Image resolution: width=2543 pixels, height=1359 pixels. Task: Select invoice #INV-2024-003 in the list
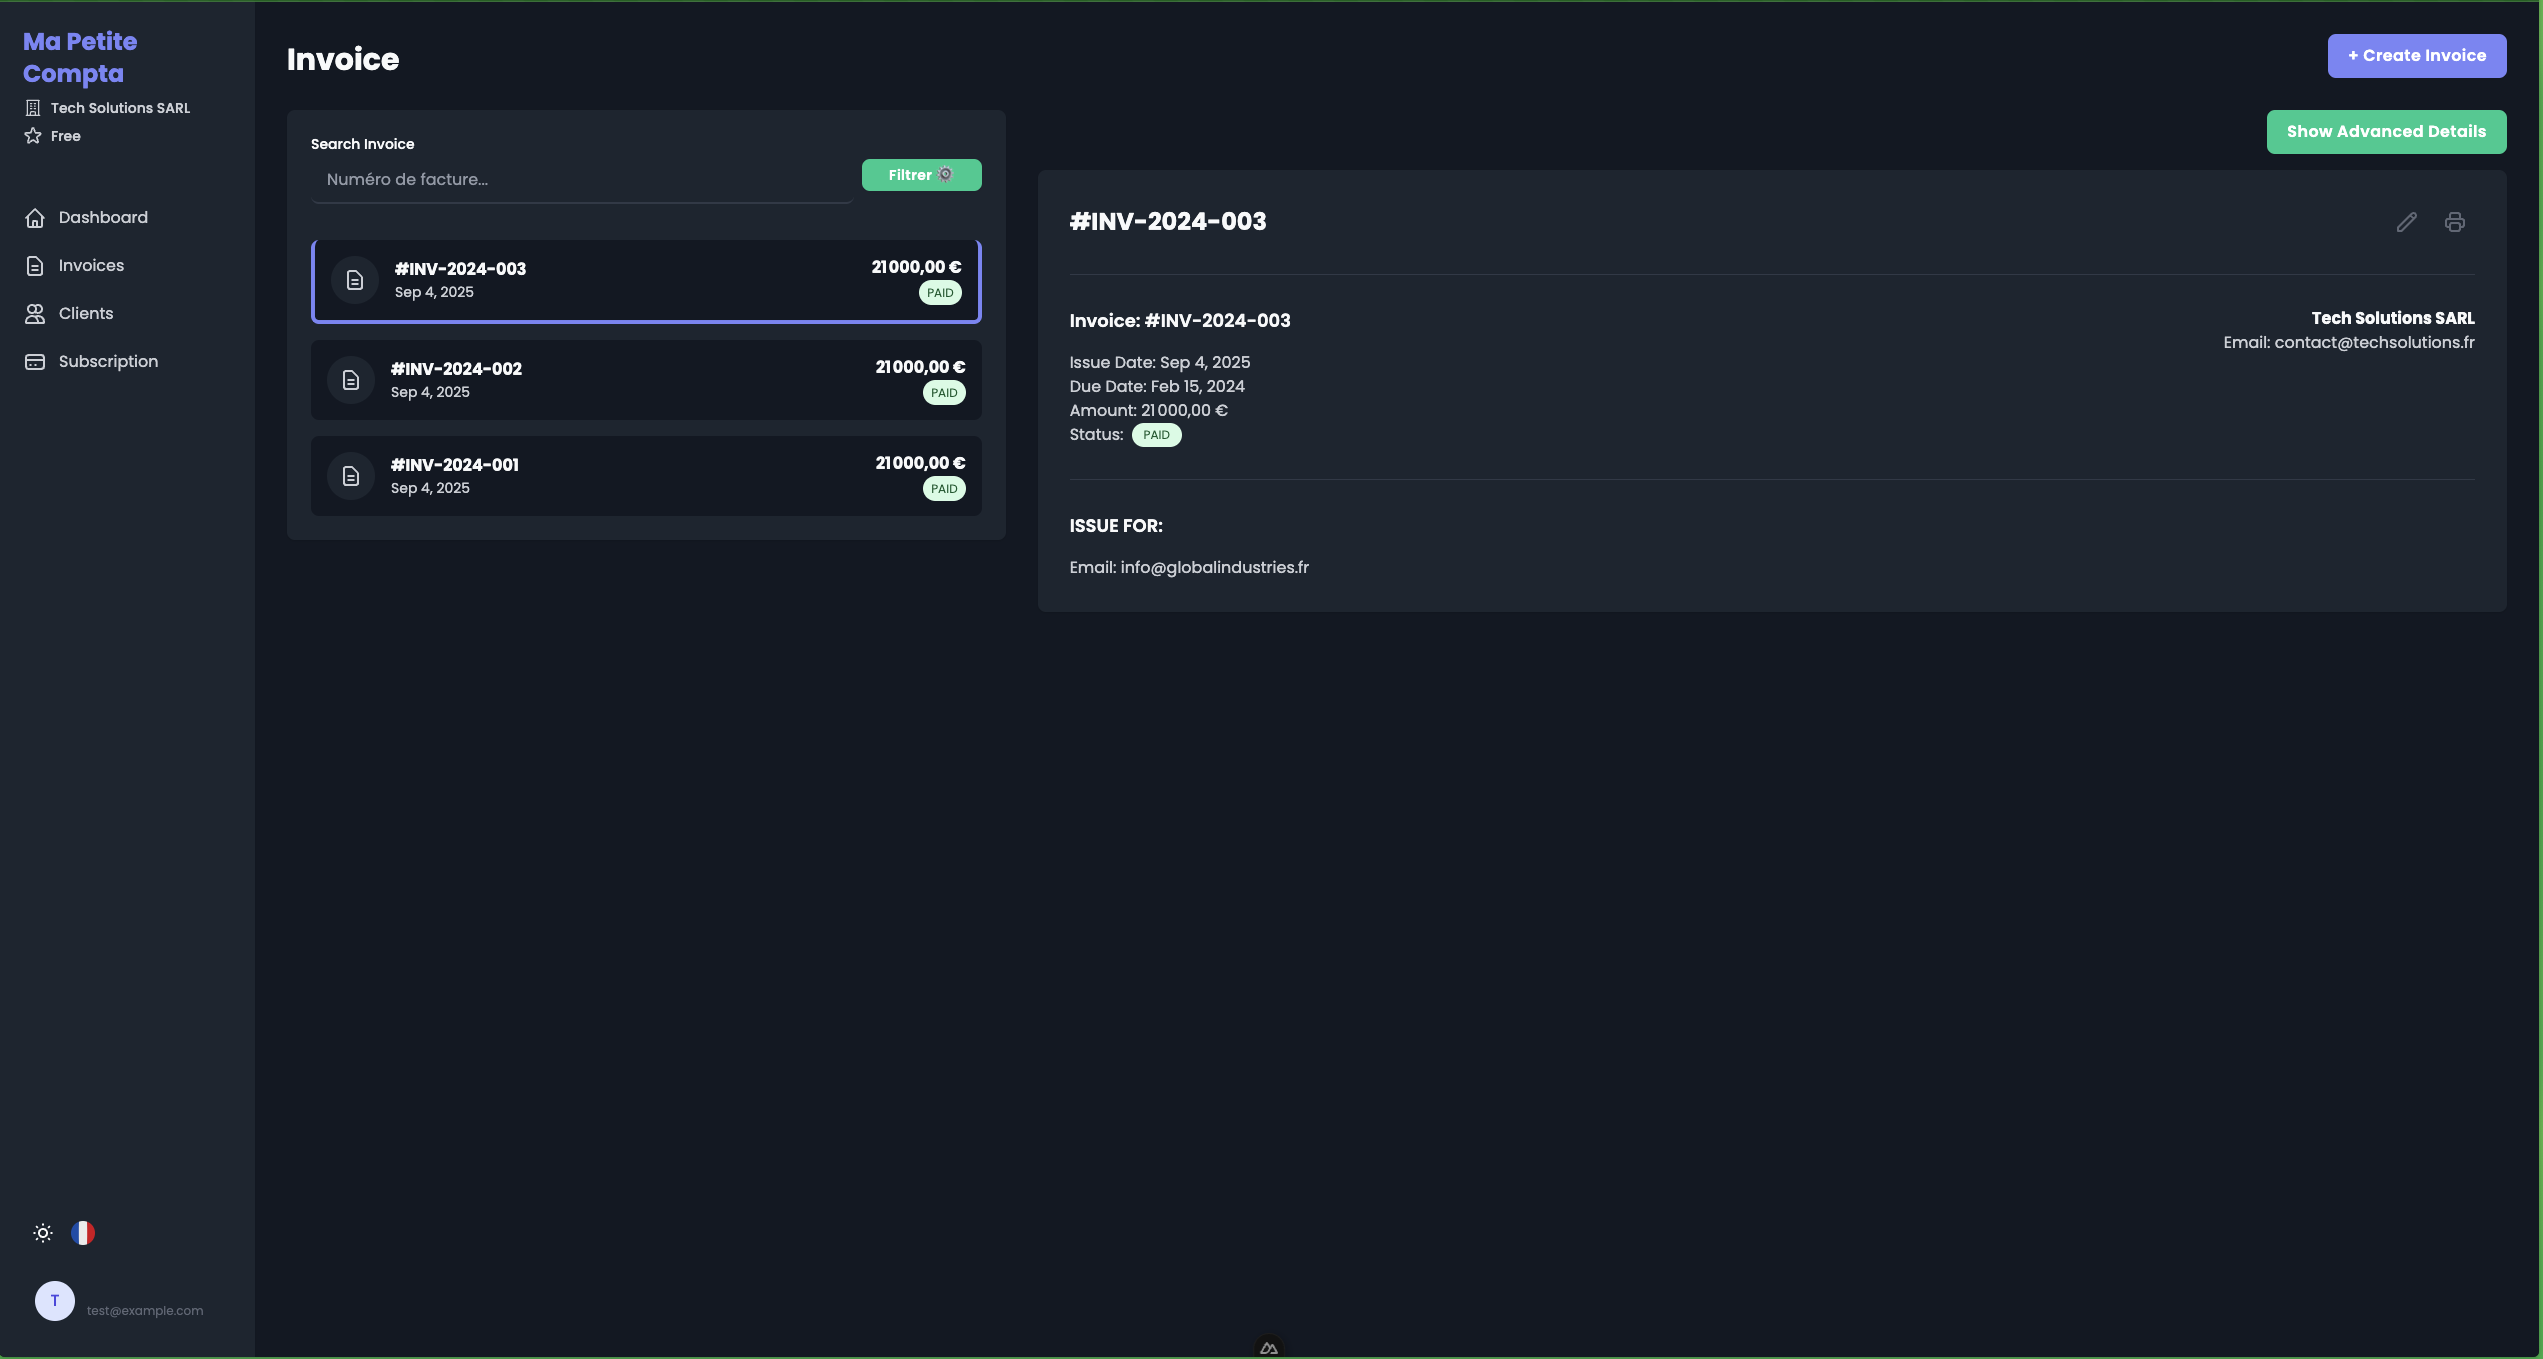[646, 281]
